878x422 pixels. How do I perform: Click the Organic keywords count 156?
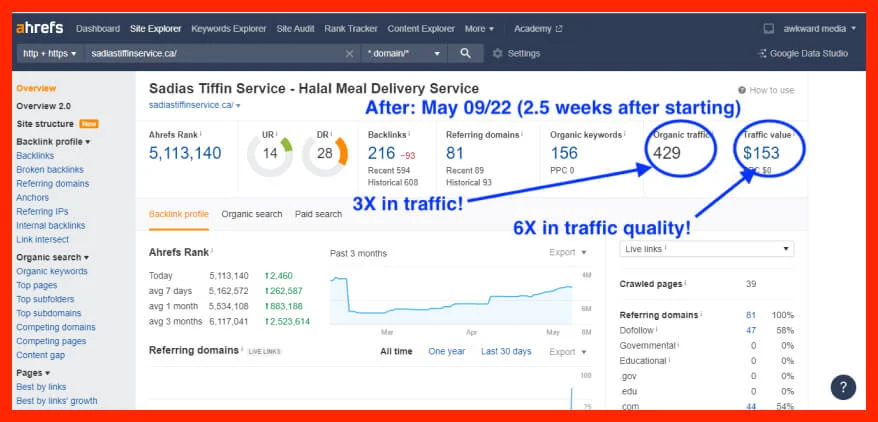point(564,153)
